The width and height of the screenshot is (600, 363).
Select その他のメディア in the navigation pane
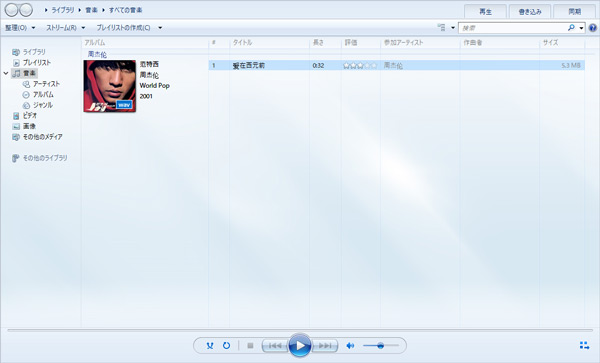click(x=42, y=137)
